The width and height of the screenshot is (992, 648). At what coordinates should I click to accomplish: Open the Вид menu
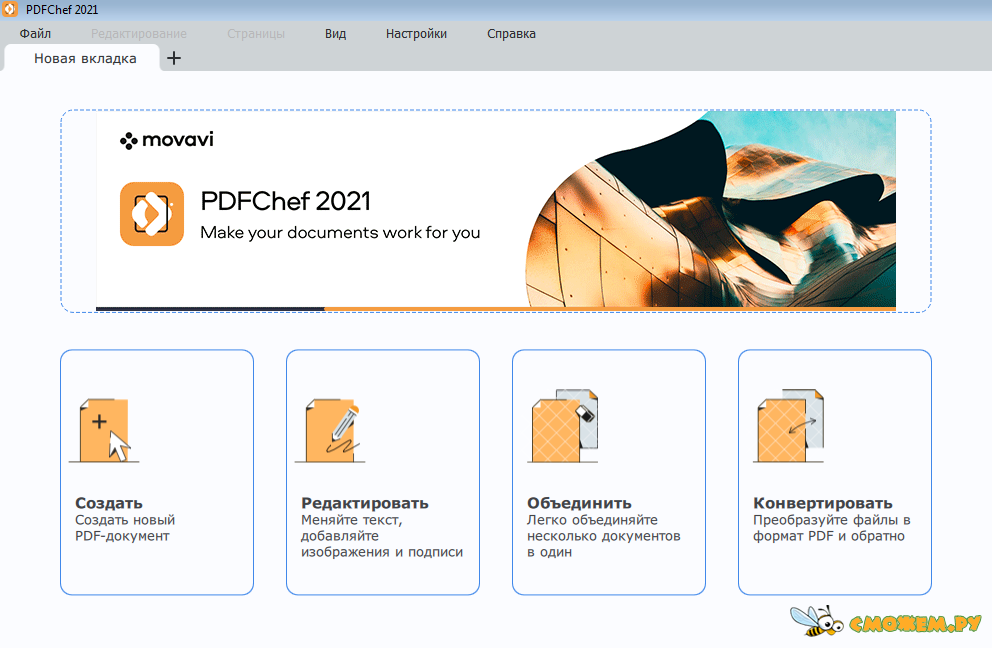point(335,34)
